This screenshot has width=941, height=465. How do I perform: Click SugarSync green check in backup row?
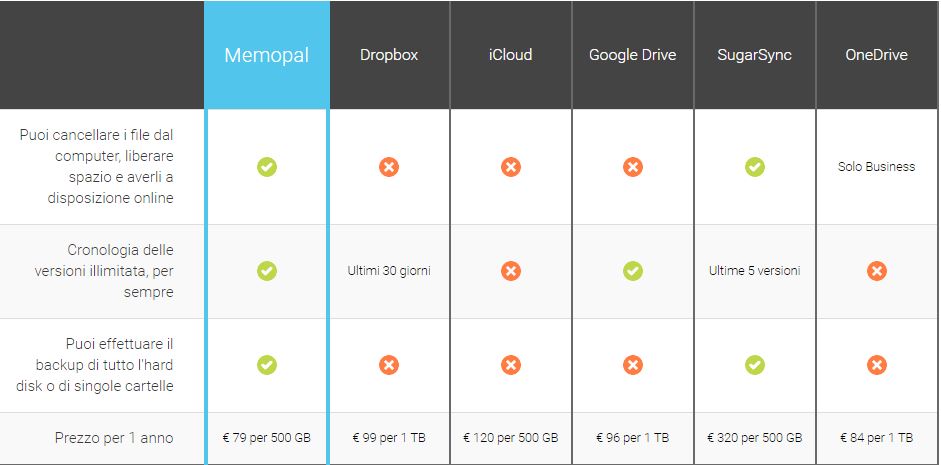754,365
